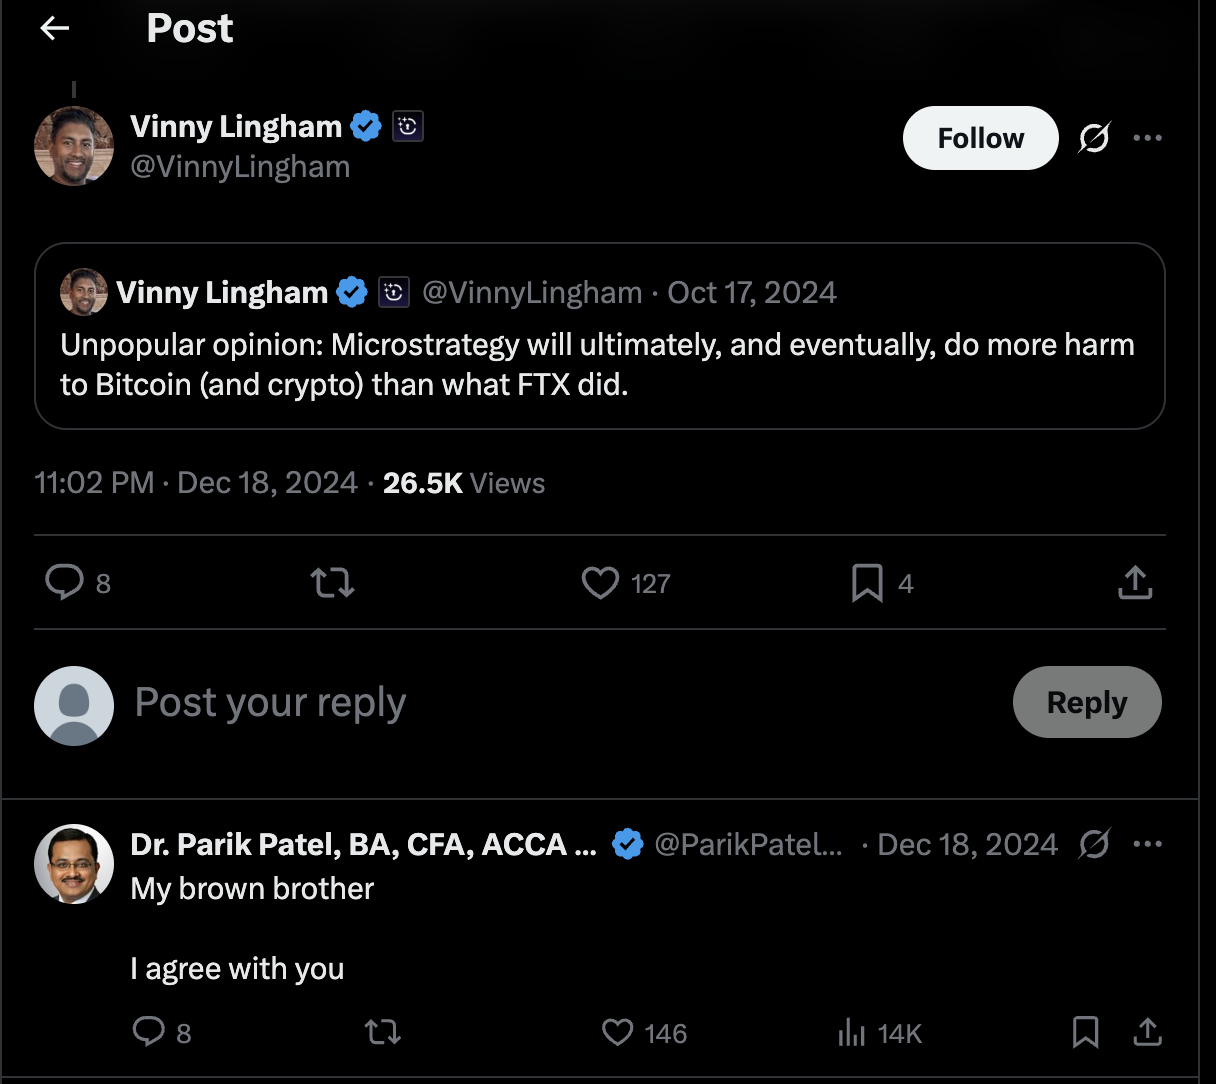Repost Dr. Parik Patel's reply

[x=382, y=1032]
